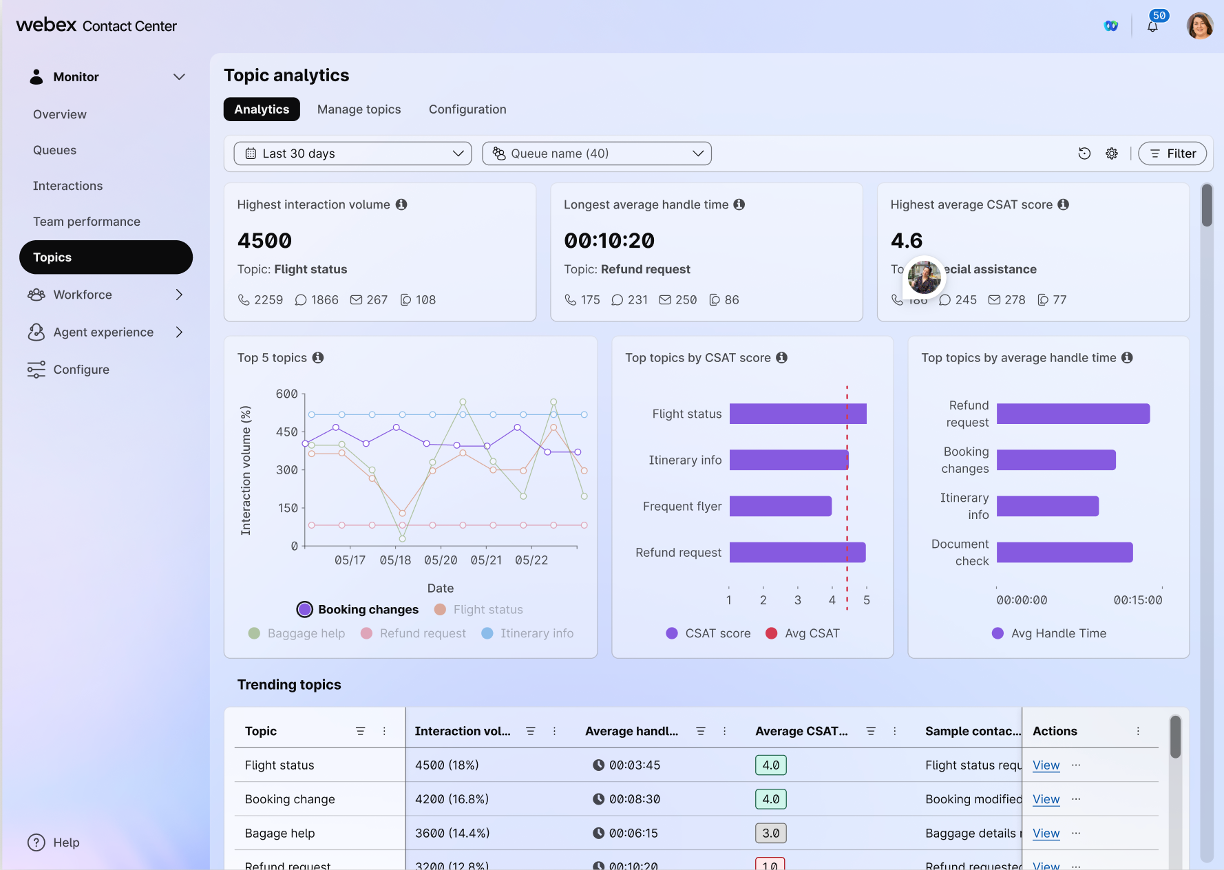Viewport: 1224px width, 870px height.
Task: Open more options for Flight status row
Action: [x=1076, y=765]
